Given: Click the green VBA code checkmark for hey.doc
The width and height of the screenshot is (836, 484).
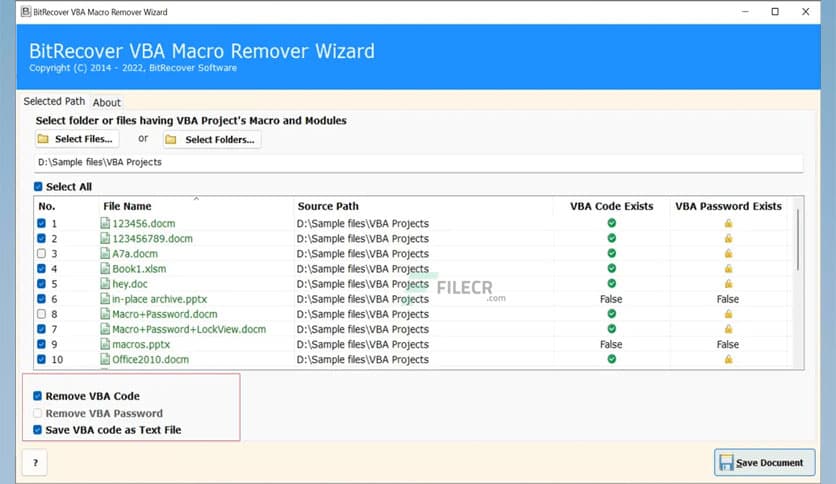Looking at the screenshot, I should pyautogui.click(x=612, y=283).
